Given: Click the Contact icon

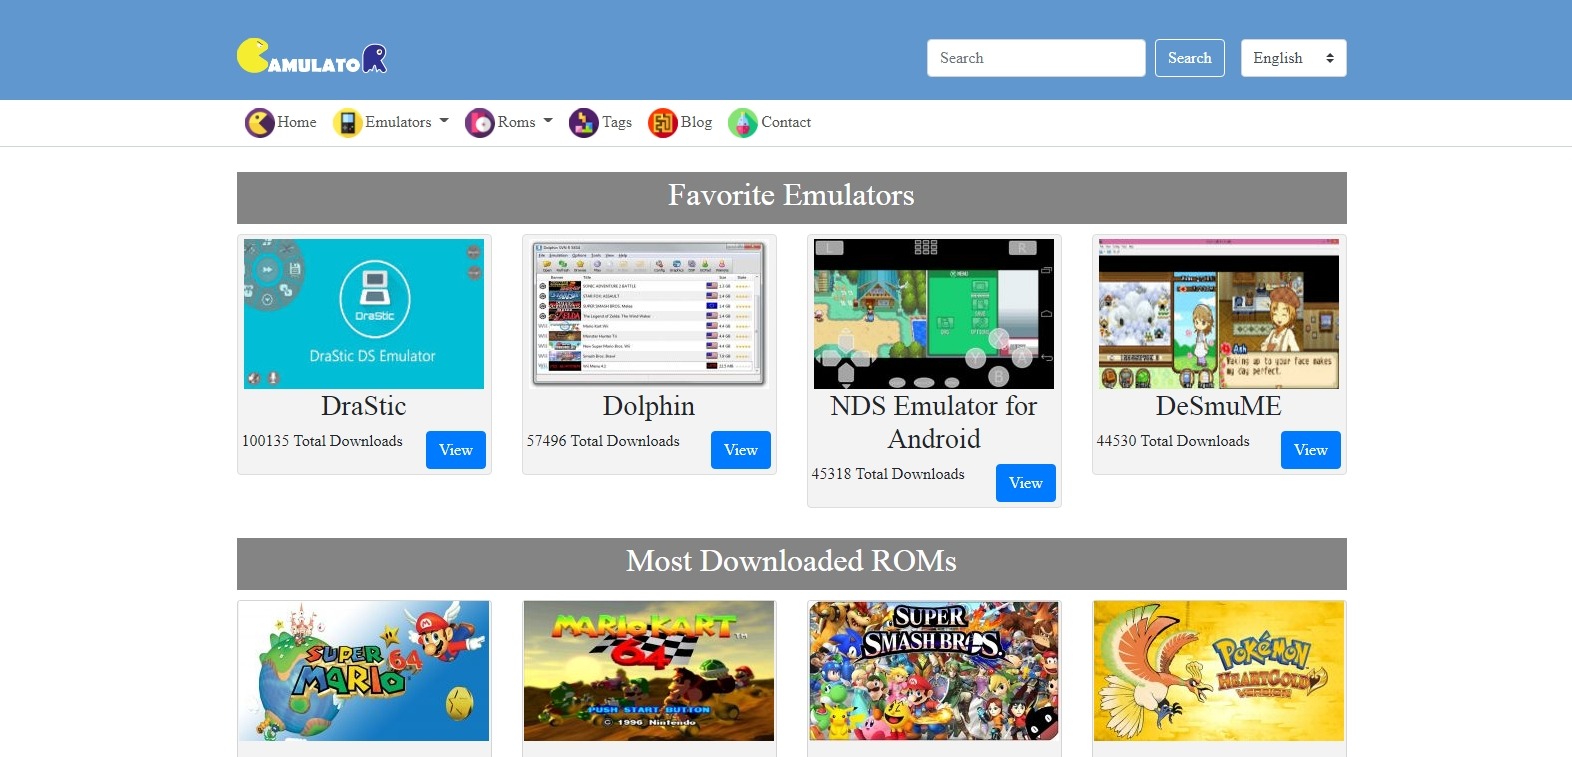Looking at the screenshot, I should tap(743, 123).
